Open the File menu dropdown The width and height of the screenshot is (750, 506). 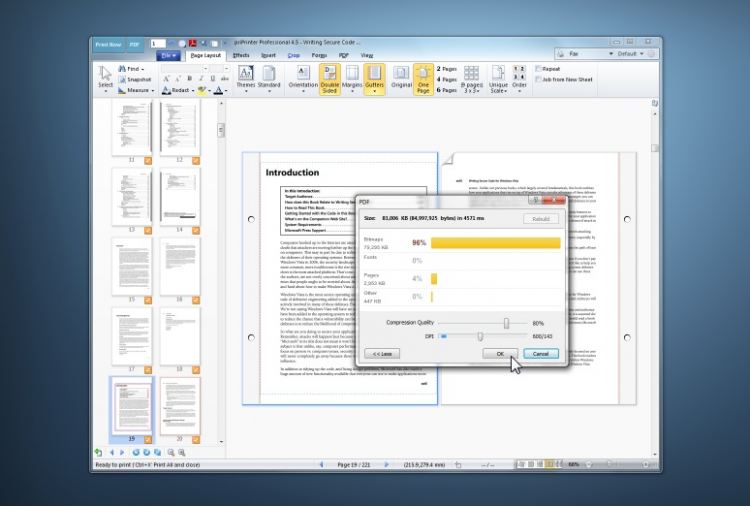pyautogui.click(x=168, y=55)
